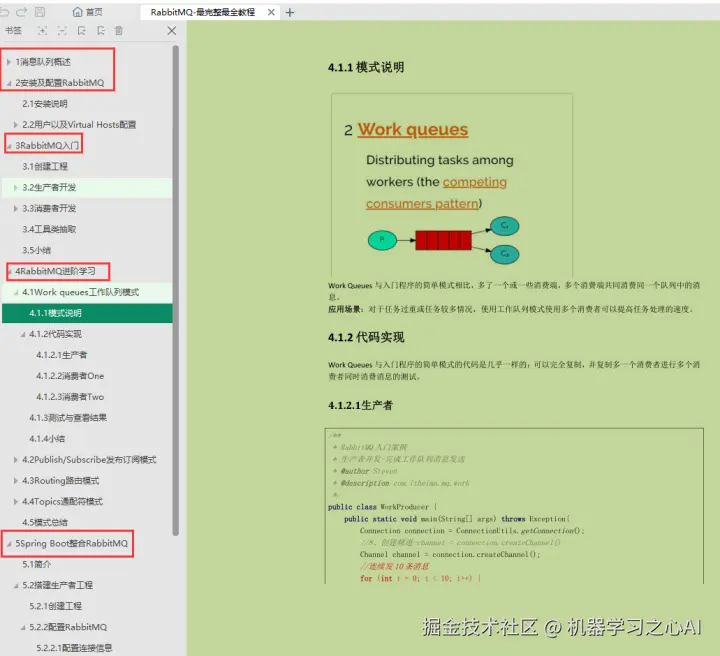Image resolution: width=720 pixels, height=656 pixels.
Task: Click the expand all bookmarks icon
Action: 42,31
